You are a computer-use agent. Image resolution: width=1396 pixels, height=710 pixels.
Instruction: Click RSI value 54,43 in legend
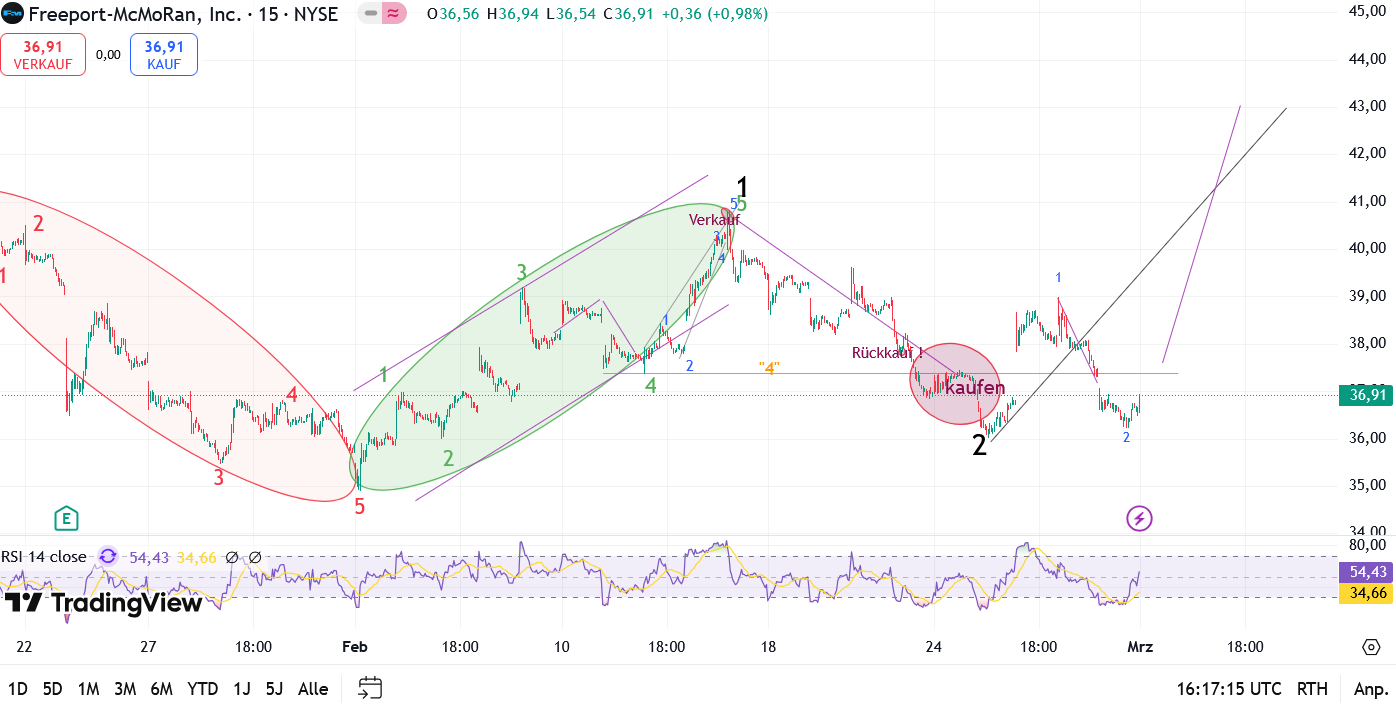[x=149, y=557]
